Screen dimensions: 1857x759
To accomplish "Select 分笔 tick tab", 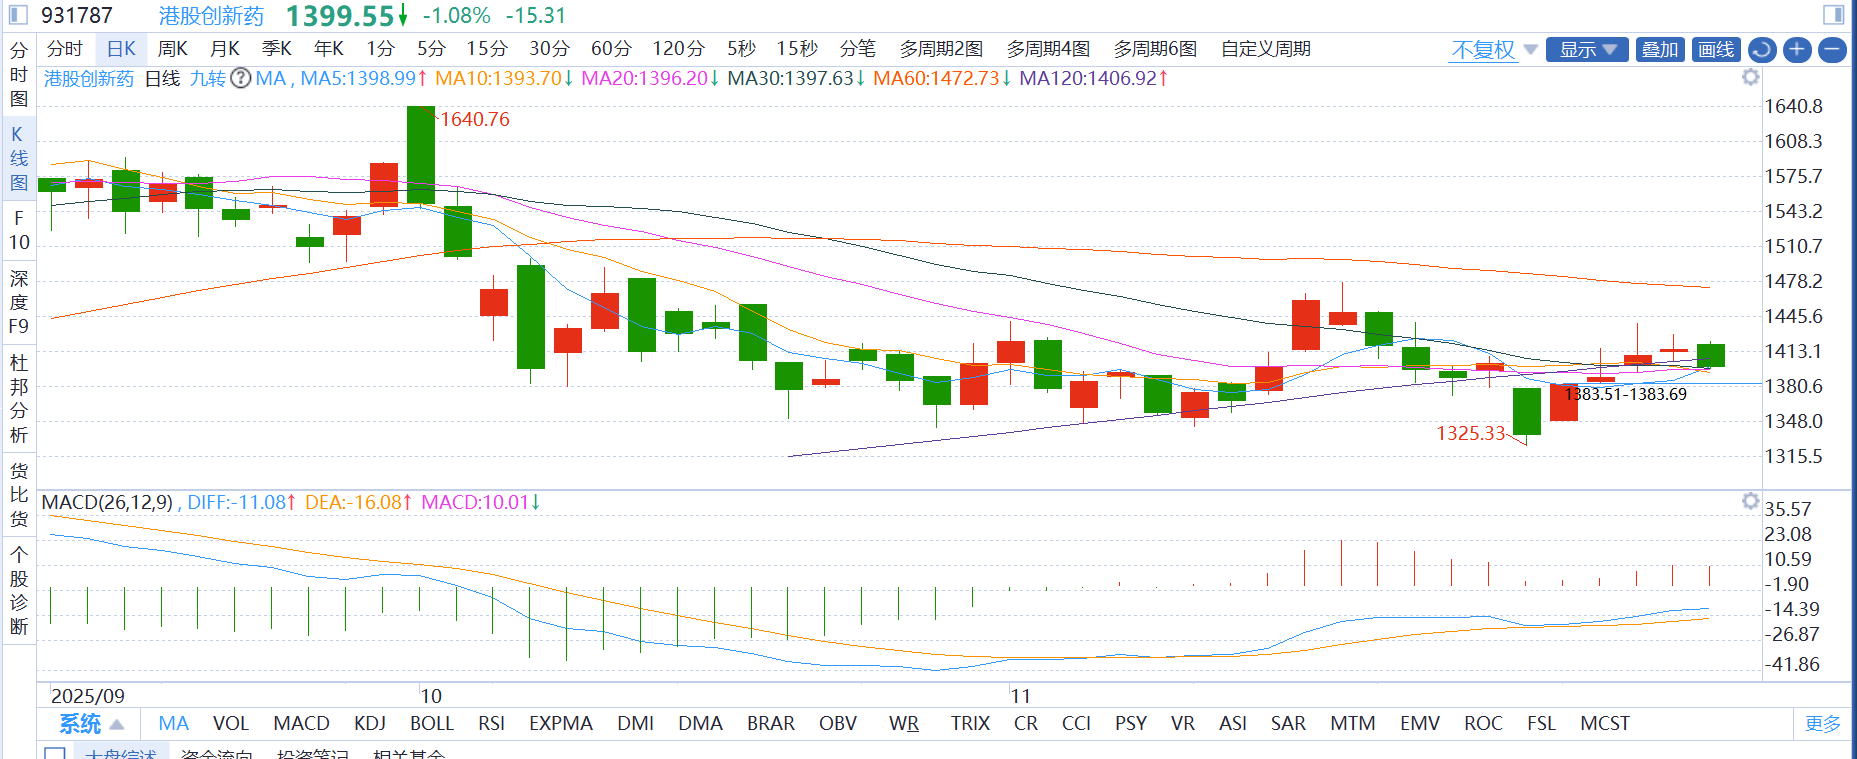I will (857, 49).
